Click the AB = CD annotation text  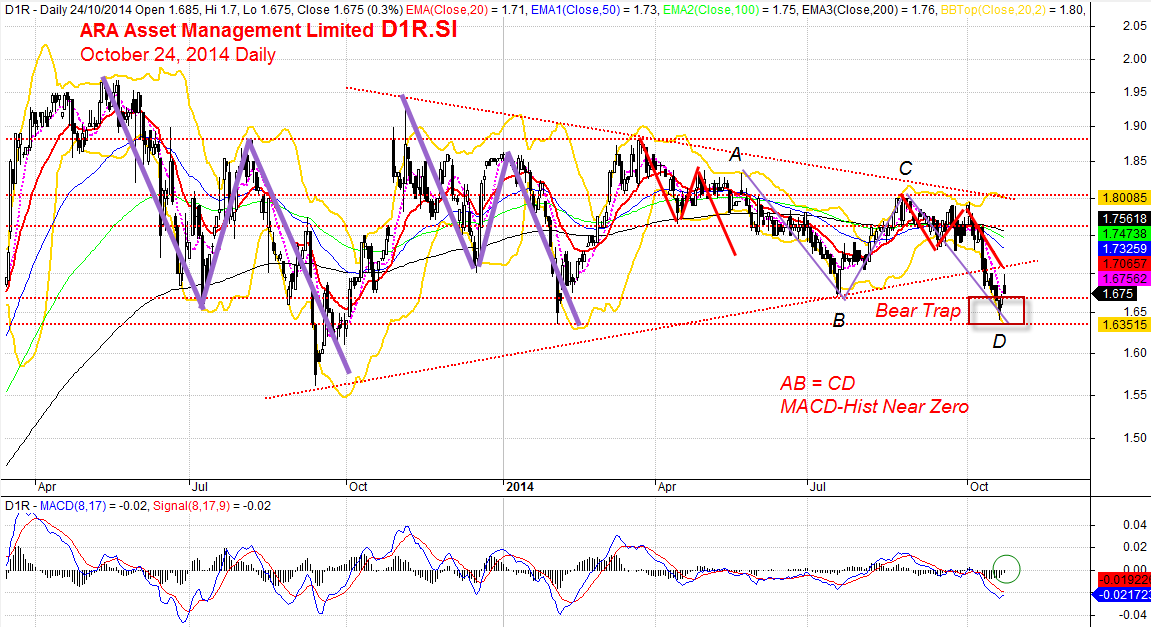818,383
